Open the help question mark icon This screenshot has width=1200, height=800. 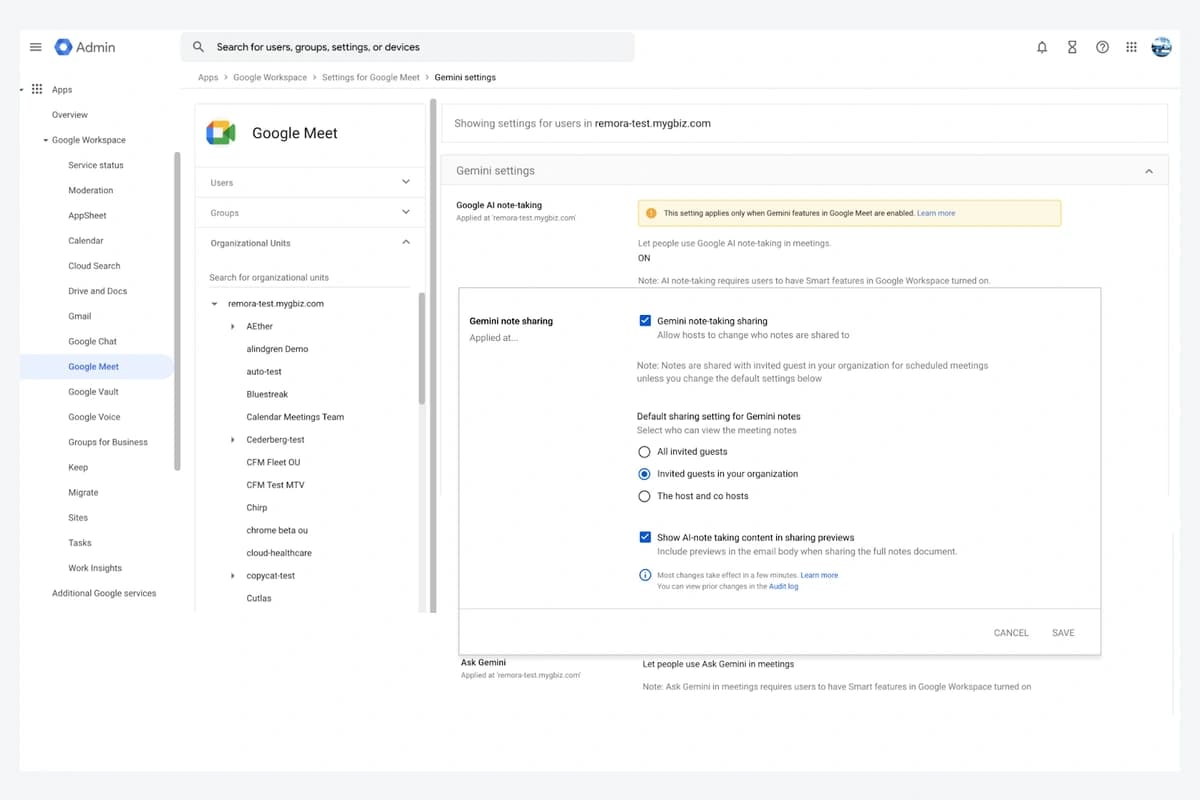(x=1102, y=47)
